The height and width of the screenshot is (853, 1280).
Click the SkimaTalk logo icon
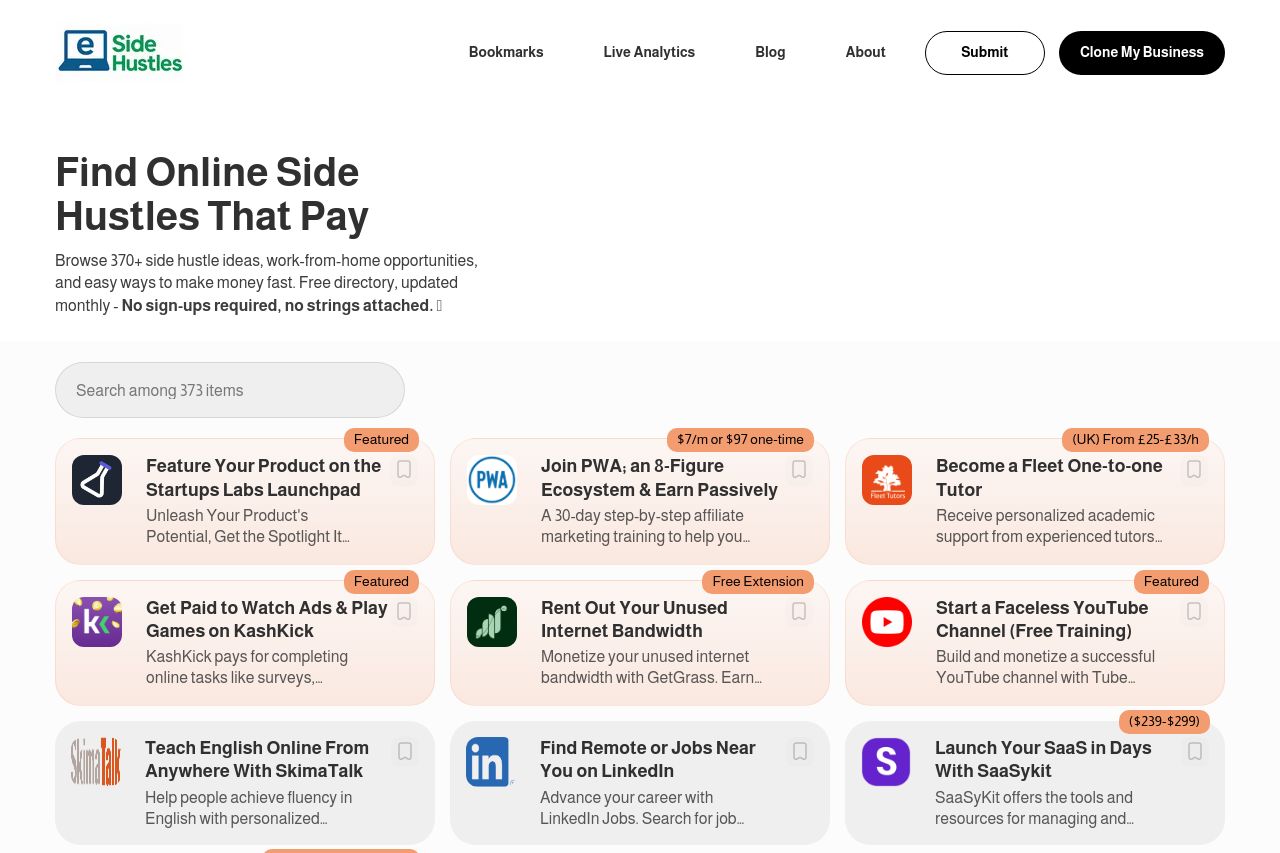point(96,762)
